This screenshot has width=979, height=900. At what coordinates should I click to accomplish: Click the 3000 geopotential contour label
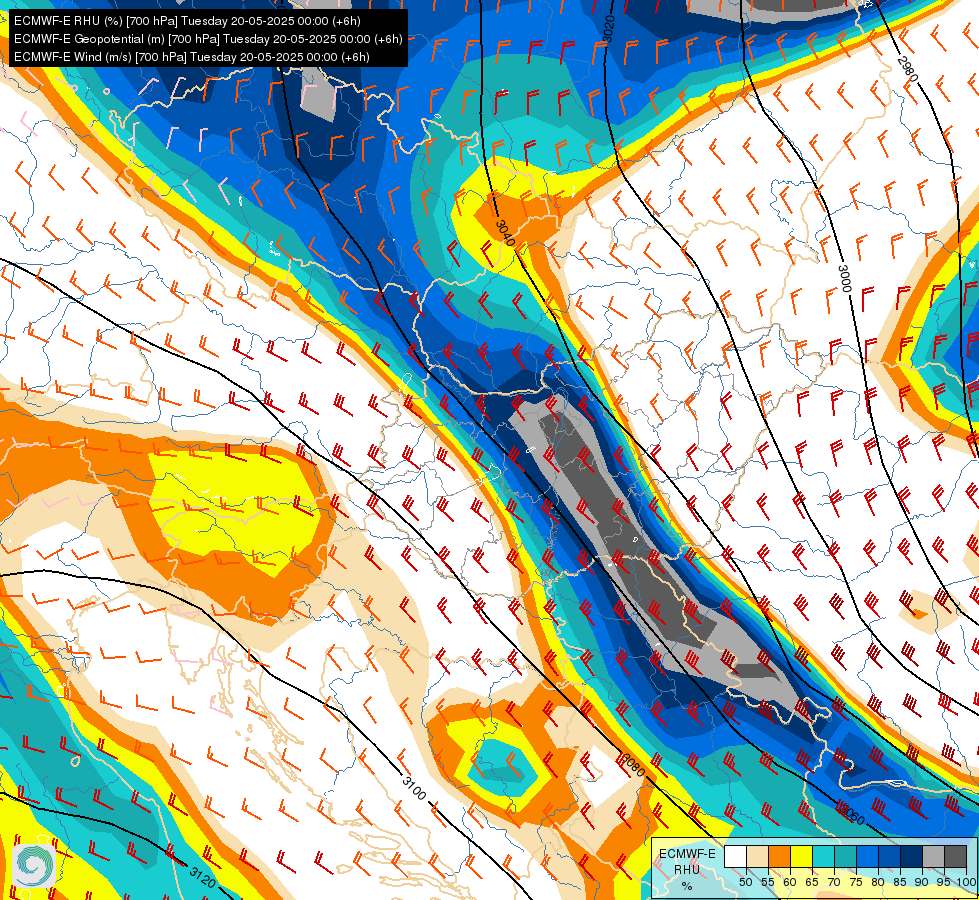coord(844,279)
